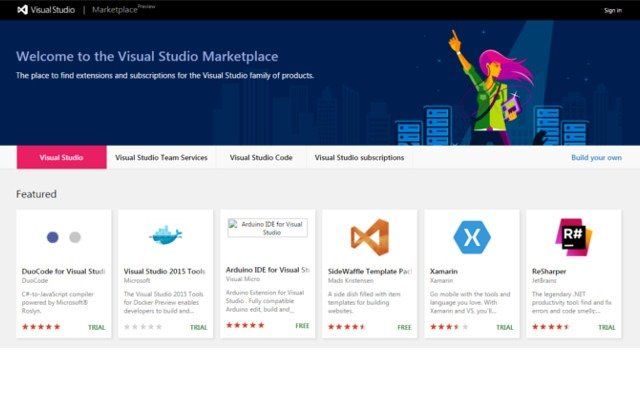Follow the Build your own link
Viewport: 640px width, 400px height.
(596, 158)
